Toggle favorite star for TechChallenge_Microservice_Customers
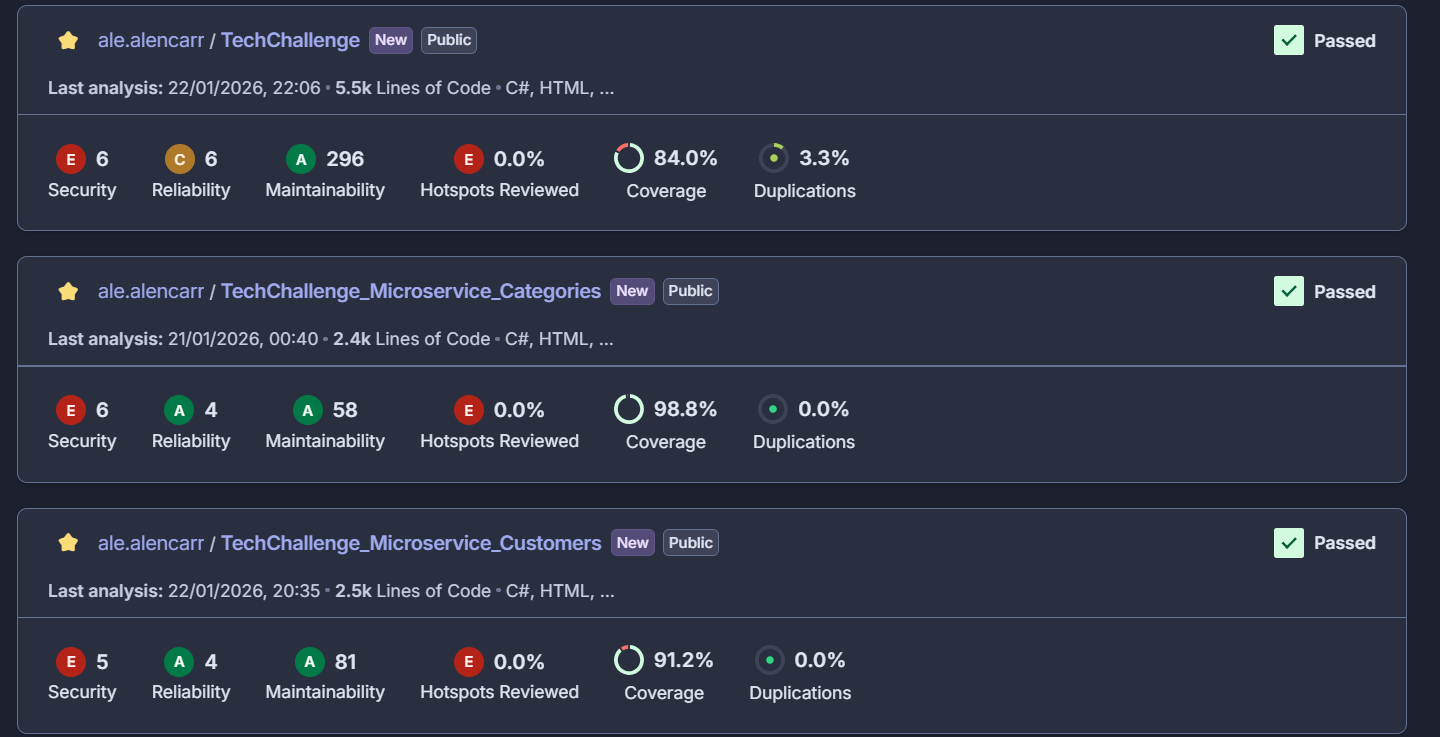The width and height of the screenshot is (1440, 737). tap(68, 543)
